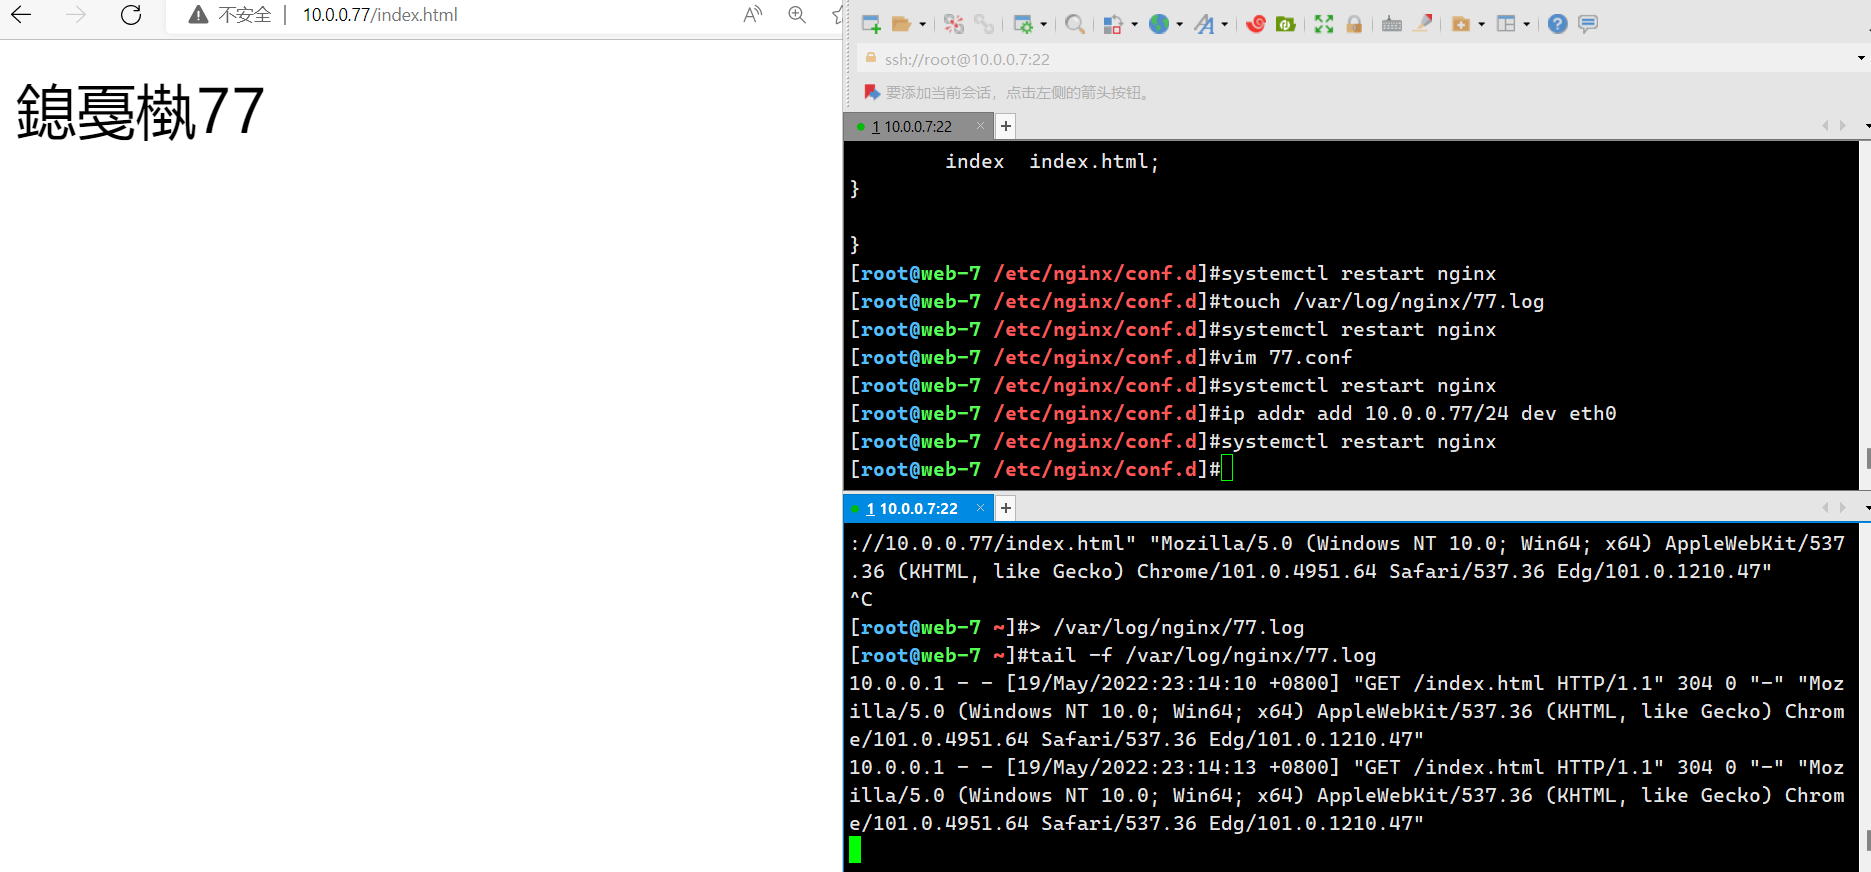Click the reconnect link icon

(x=984, y=24)
